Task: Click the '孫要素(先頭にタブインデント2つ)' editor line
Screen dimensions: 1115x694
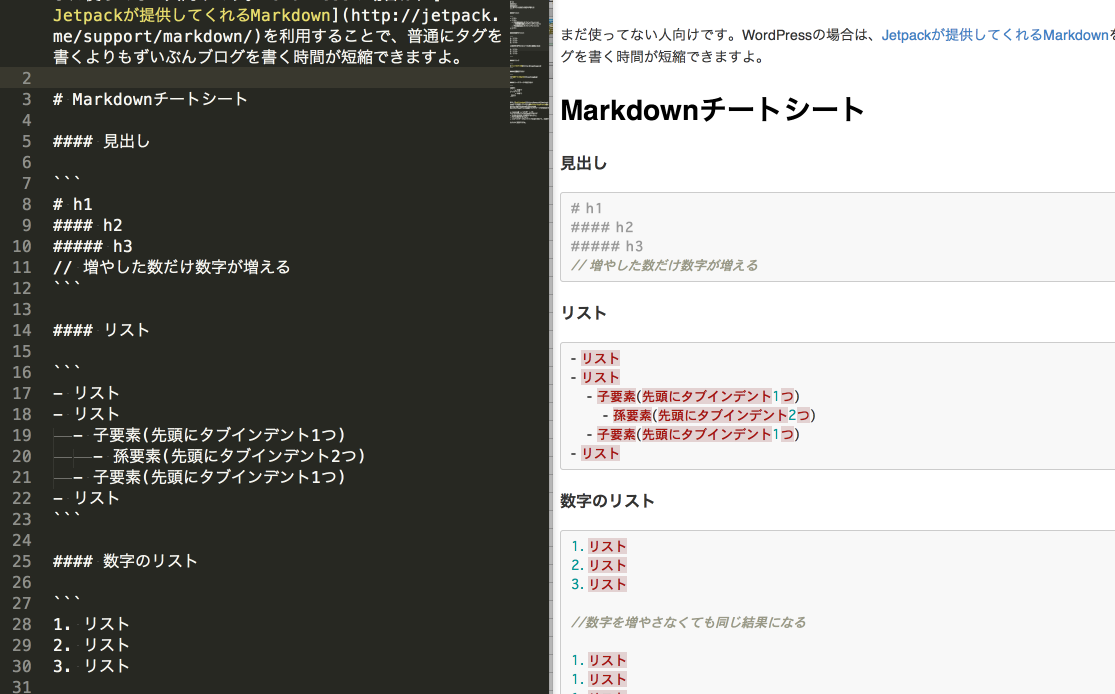Action: coord(229,457)
